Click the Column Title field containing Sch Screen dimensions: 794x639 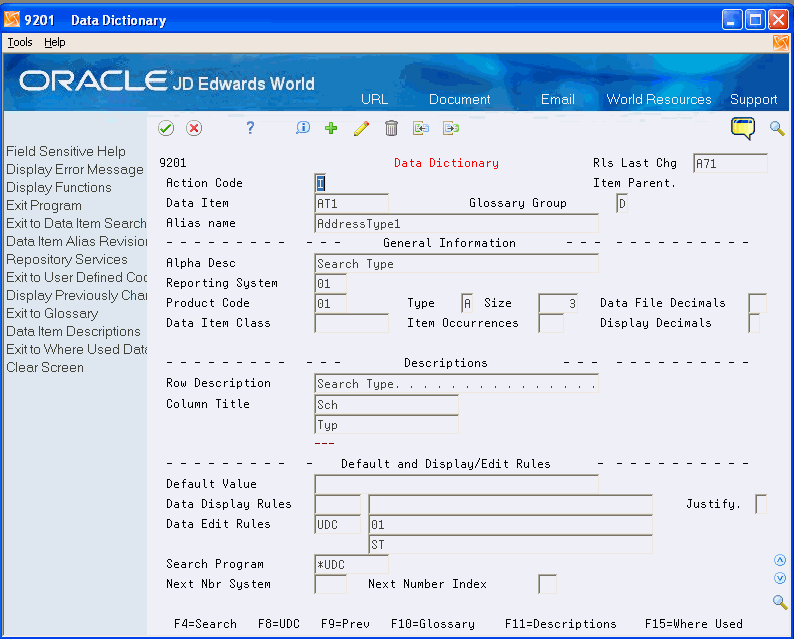coord(386,405)
